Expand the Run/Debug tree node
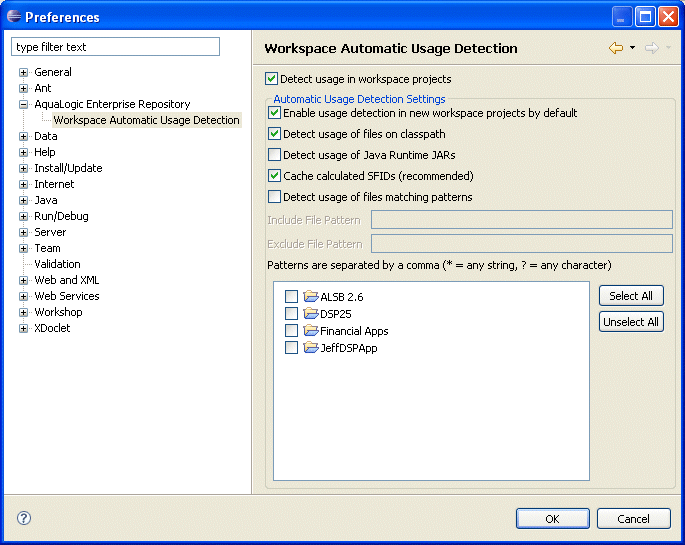This screenshot has width=685, height=545. 24,216
